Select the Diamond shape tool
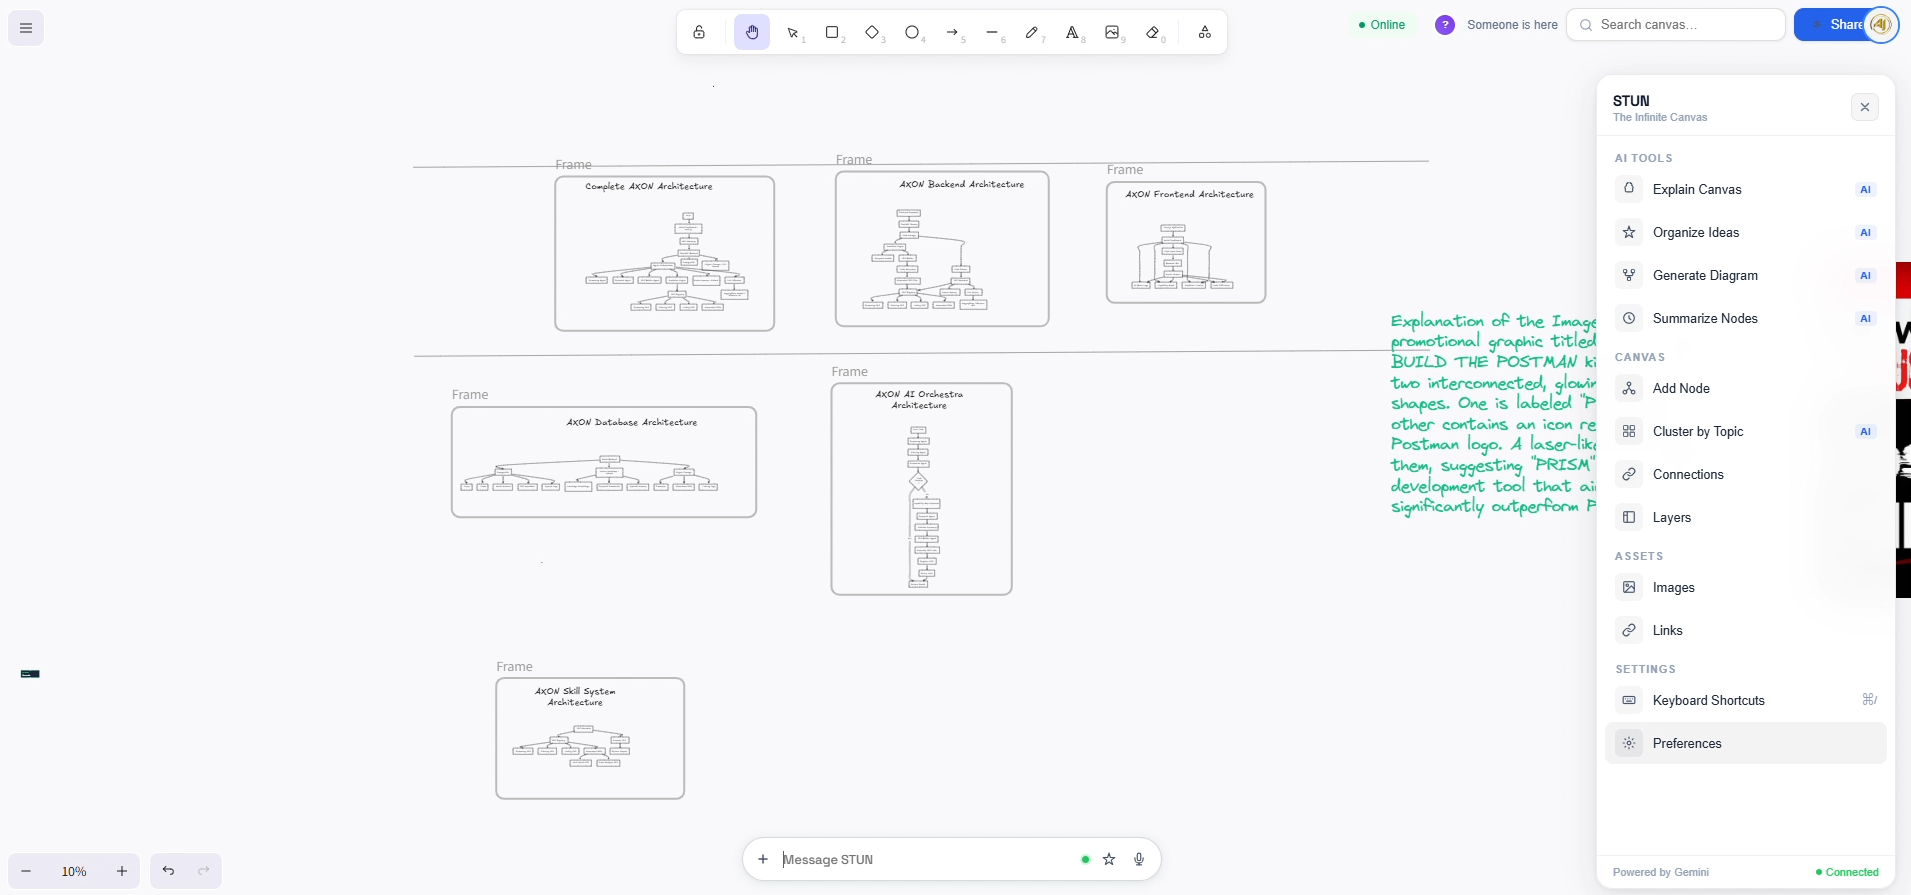 tap(873, 33)
